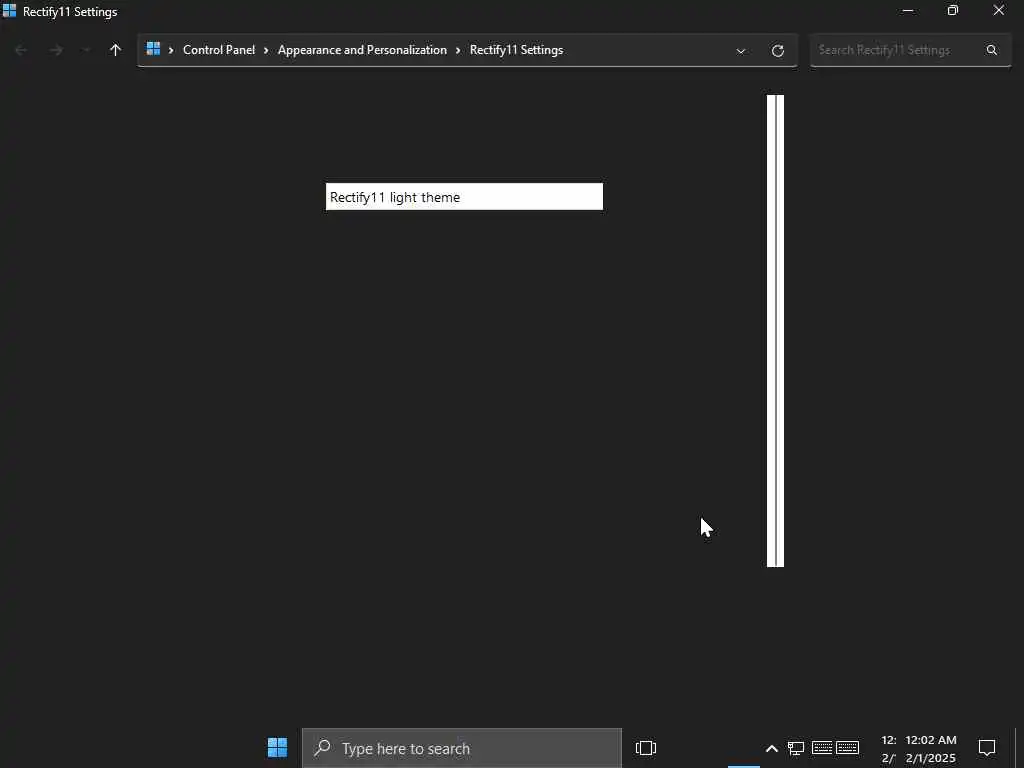Refresh the Rectify11 Settings page
The height and width of the screenshot is (768, 1024).
778,51
